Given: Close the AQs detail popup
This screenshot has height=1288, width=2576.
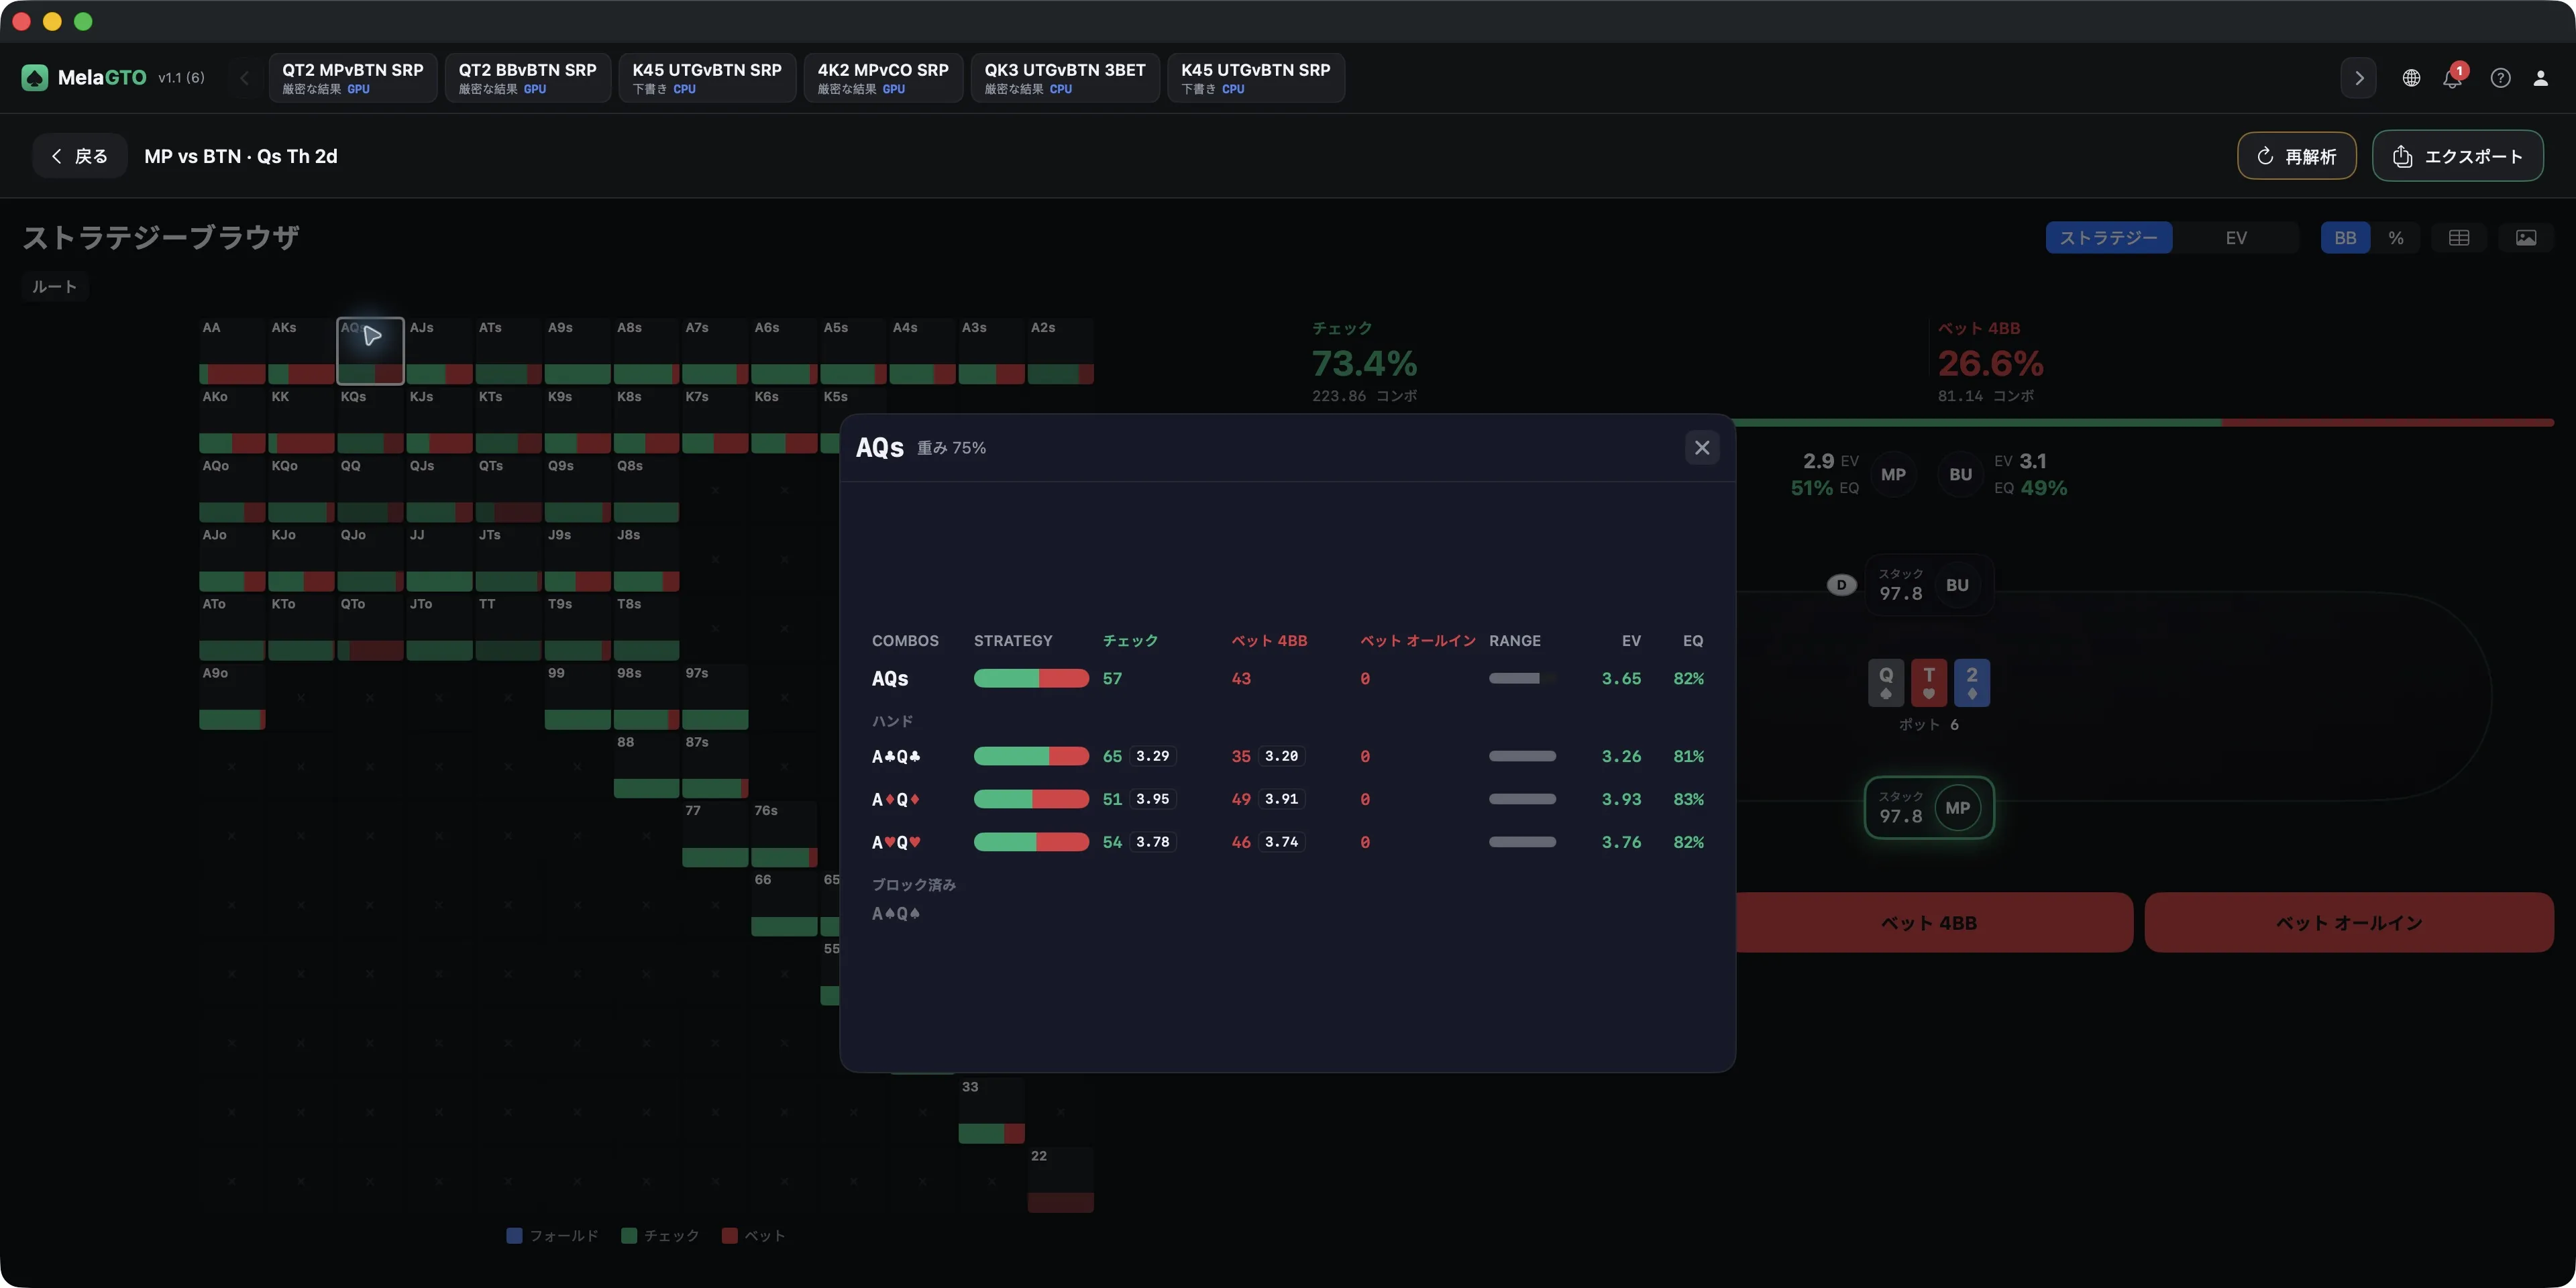Looking at the screenshot, I should point(1702,447).
